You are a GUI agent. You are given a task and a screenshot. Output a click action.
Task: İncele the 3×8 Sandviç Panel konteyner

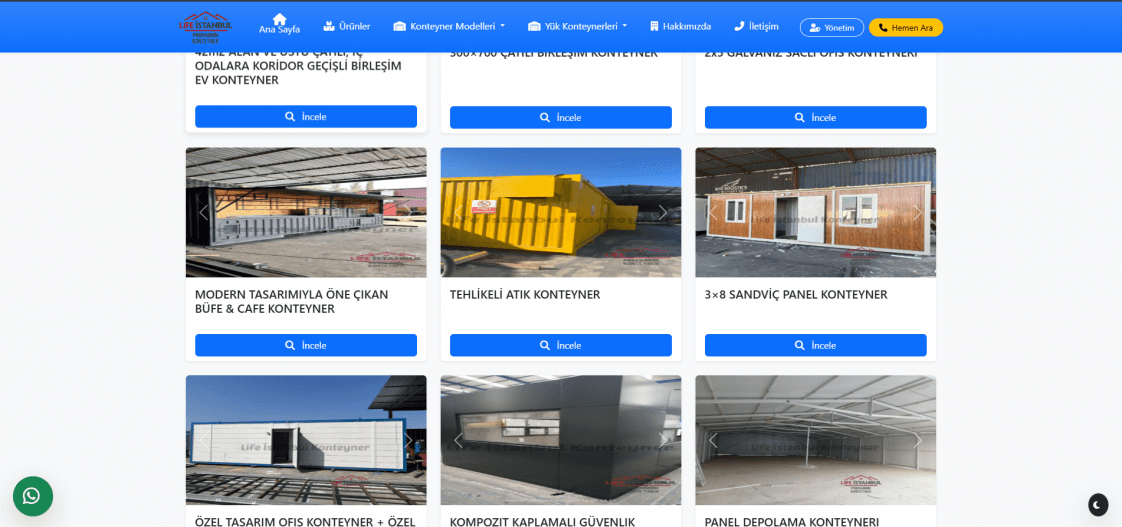(815, 345)
